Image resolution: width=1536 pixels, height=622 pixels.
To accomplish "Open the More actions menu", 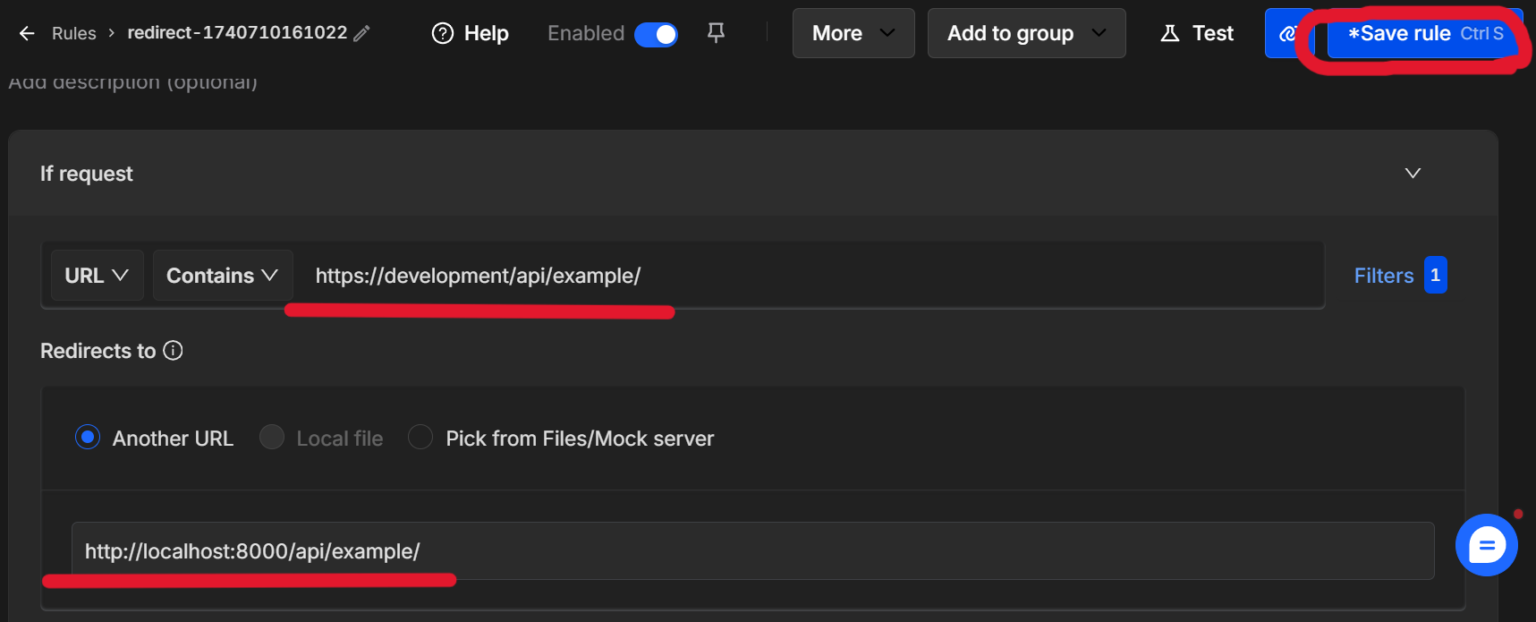I will [852, 32].
